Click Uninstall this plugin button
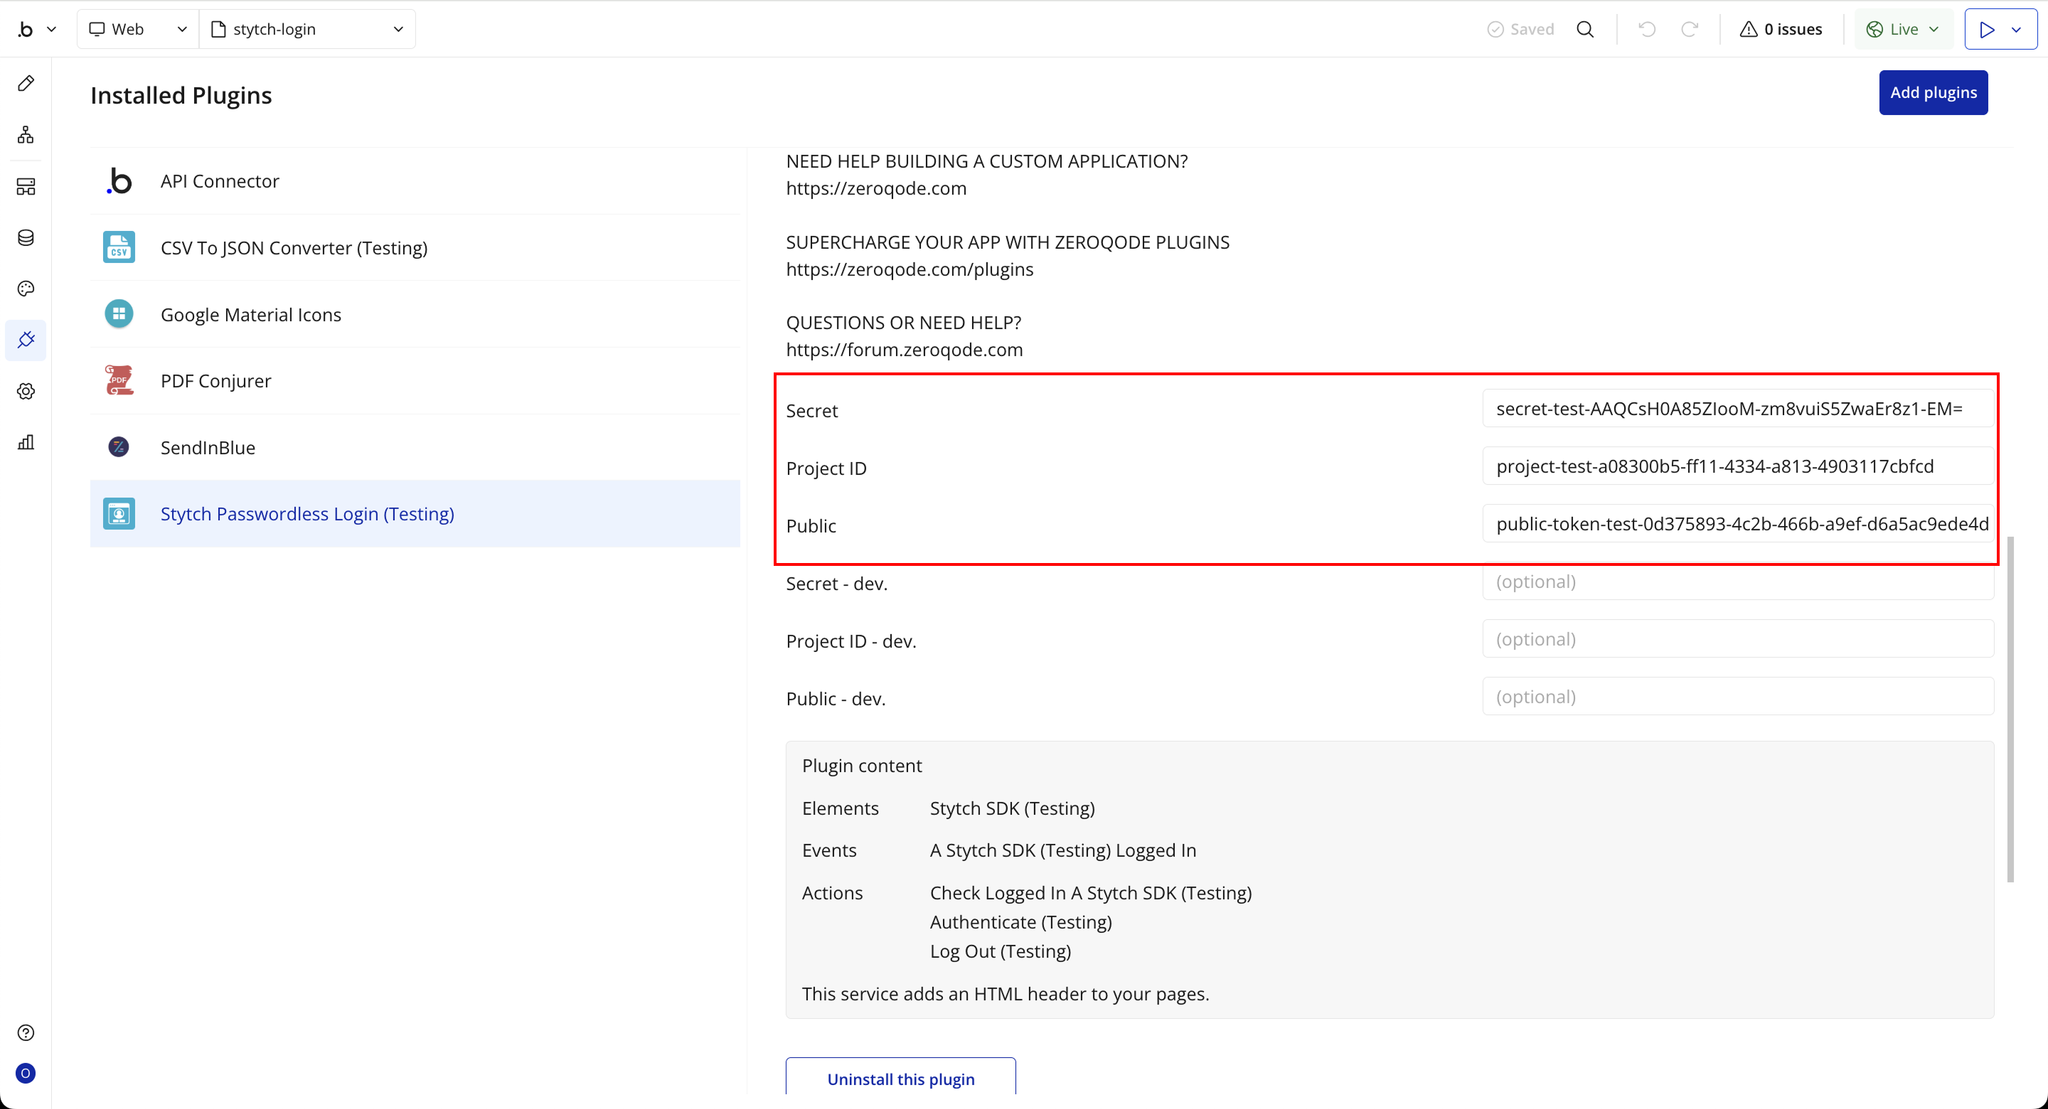This screenshot has height=1109, width=2048. (x=900, y=1079)
